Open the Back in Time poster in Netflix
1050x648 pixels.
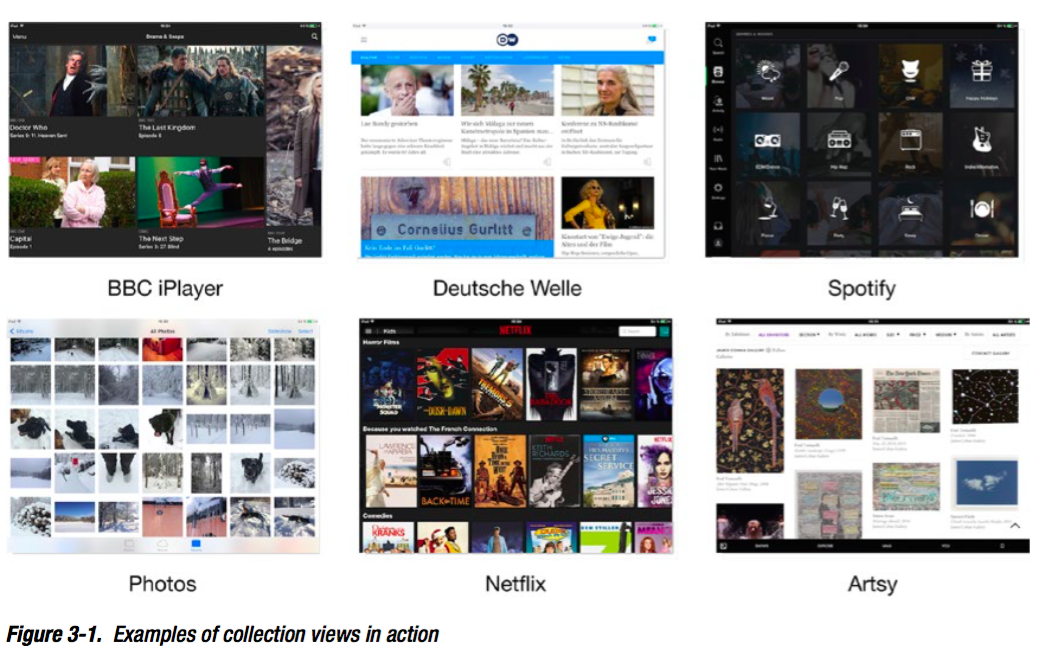(445, 471)
